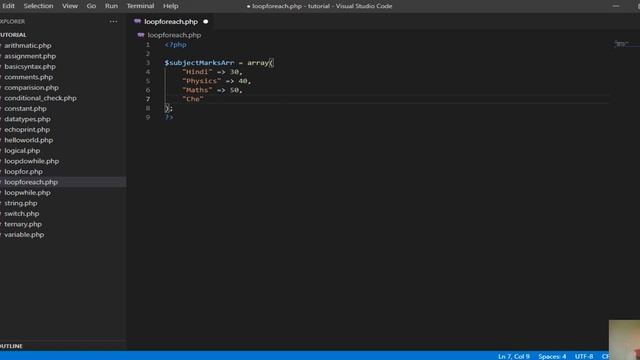Open basicsyntax.php in Explorer

point(30,67)
